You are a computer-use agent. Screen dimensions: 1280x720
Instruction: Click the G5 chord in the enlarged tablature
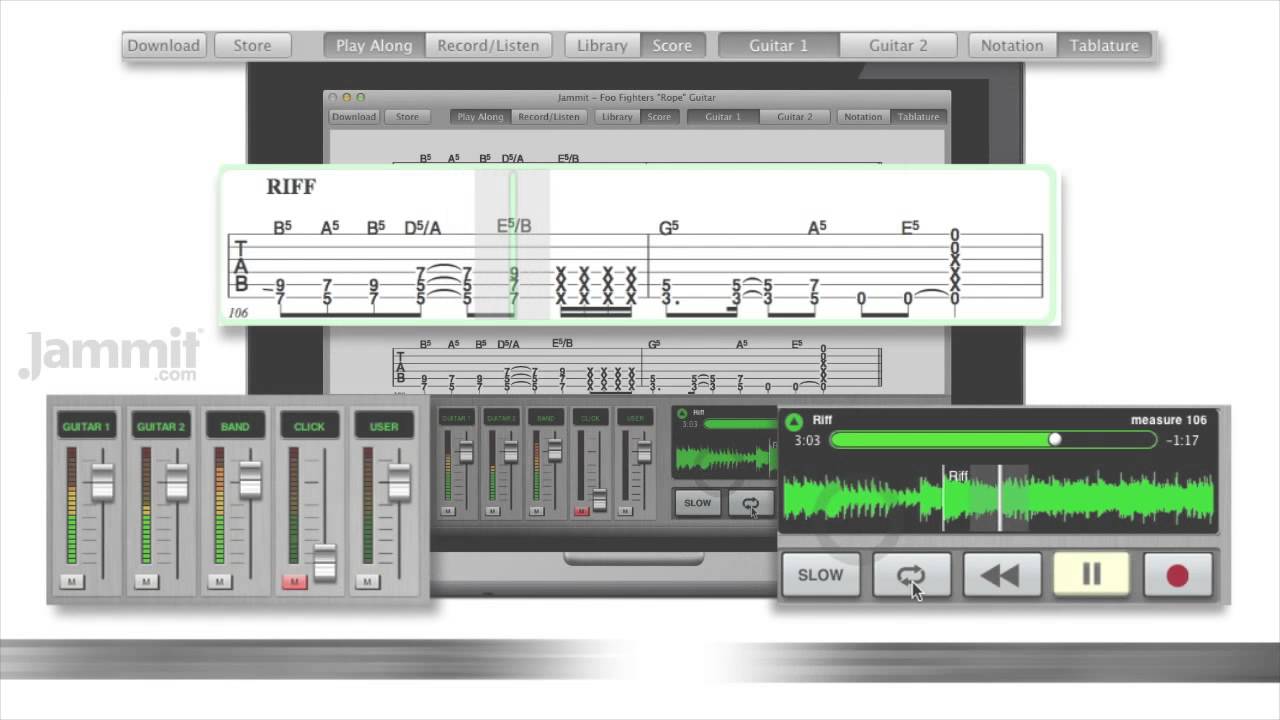[x=668, y=228]
